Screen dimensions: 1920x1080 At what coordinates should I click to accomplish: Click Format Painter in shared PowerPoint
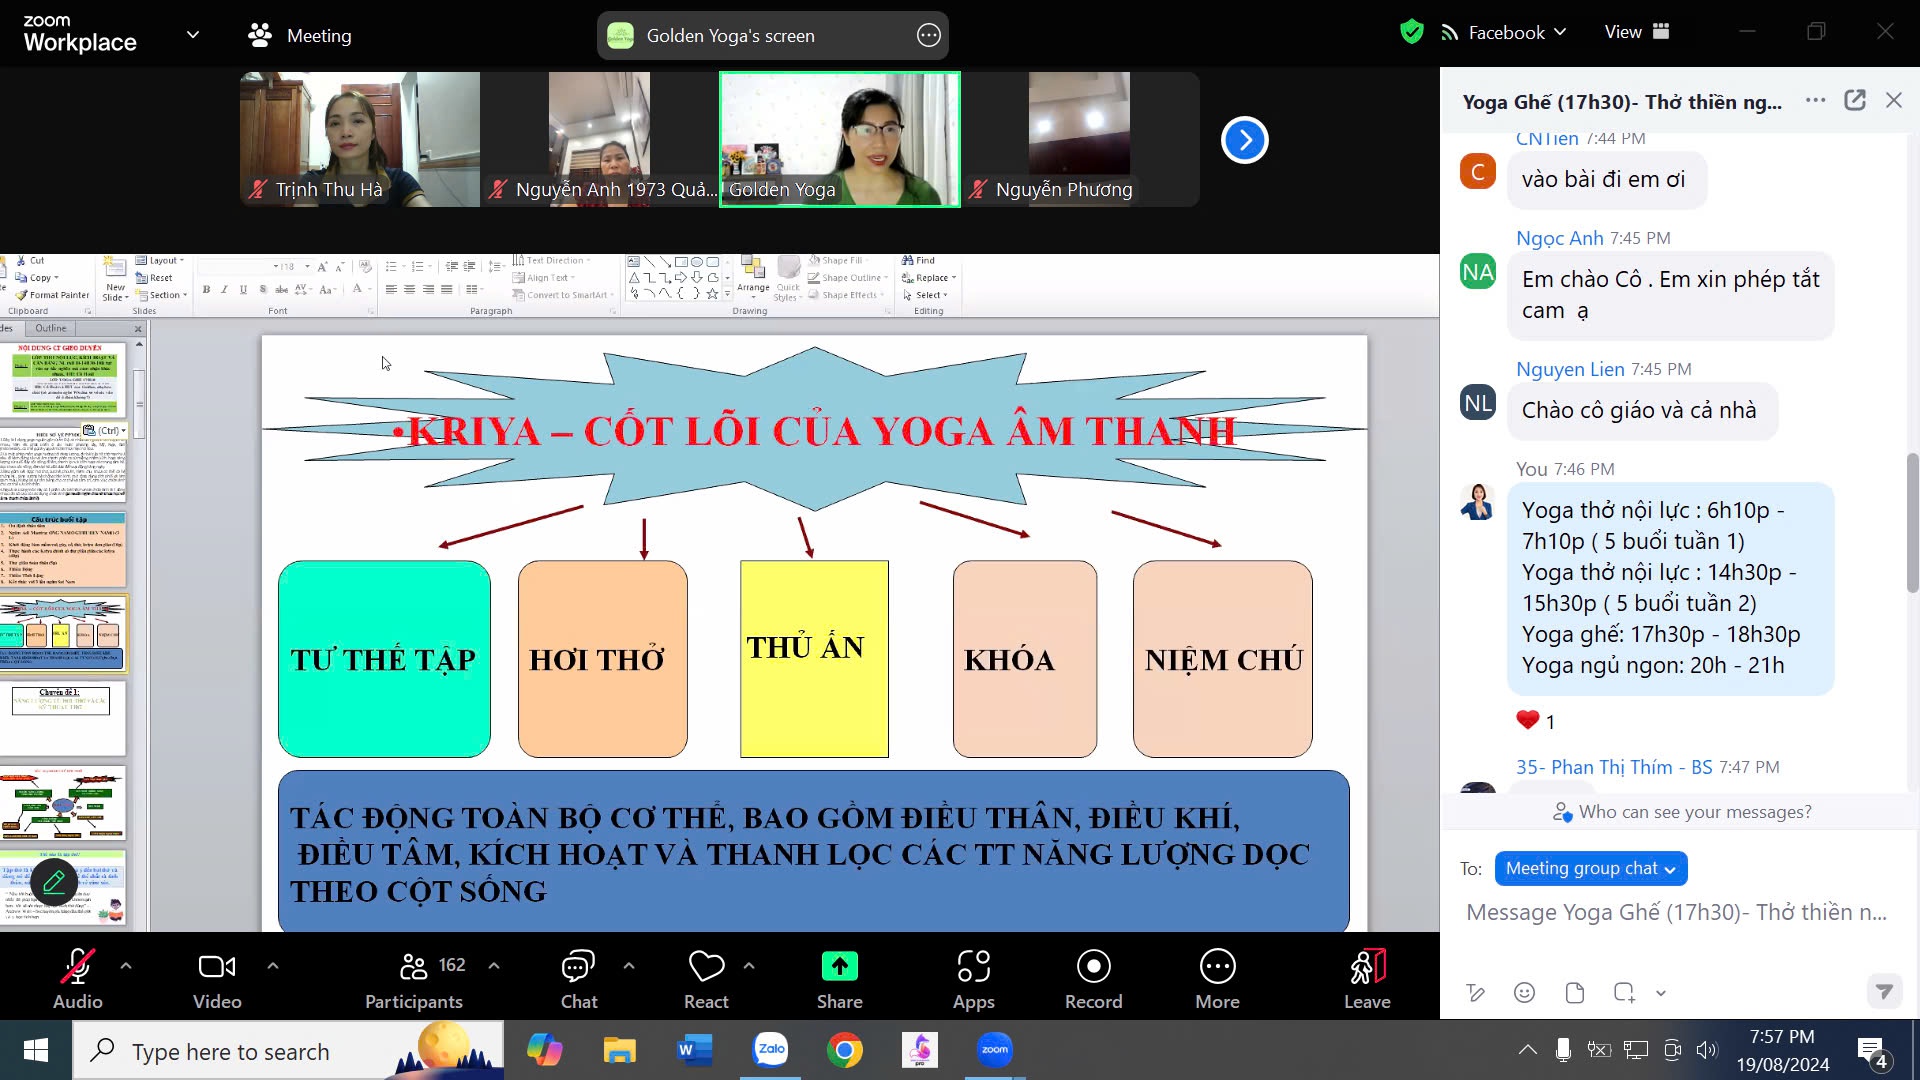(52, 295)
